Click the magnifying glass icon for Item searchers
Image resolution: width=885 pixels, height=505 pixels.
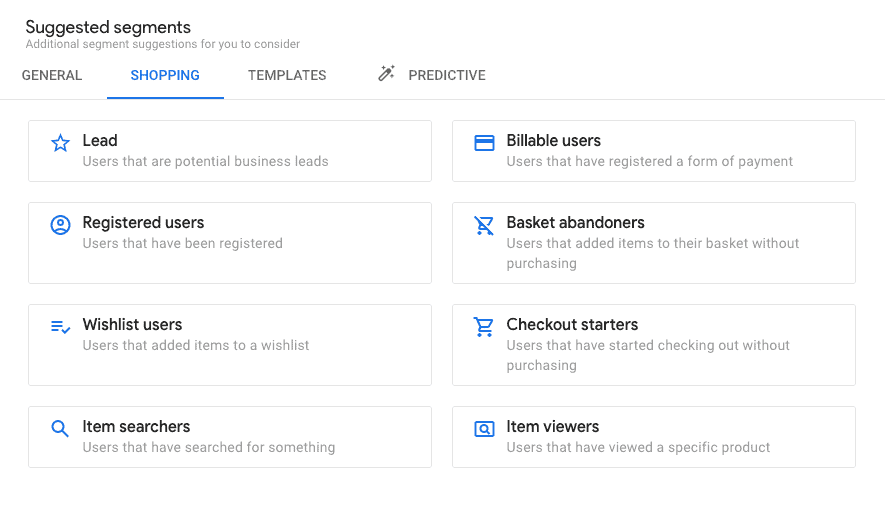coord(60,429)
